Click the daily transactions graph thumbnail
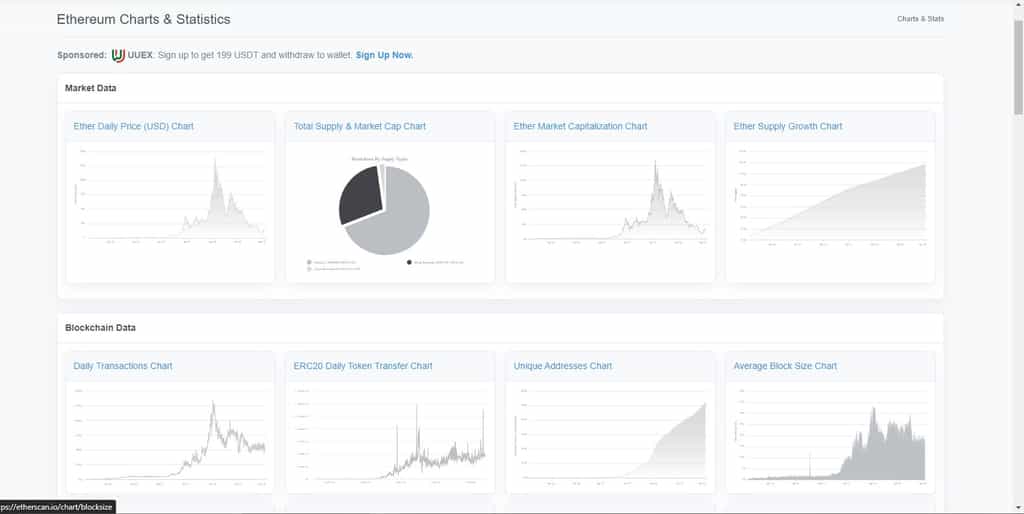The width and height of the screenshot is (1024, 514). click(170, 436)
